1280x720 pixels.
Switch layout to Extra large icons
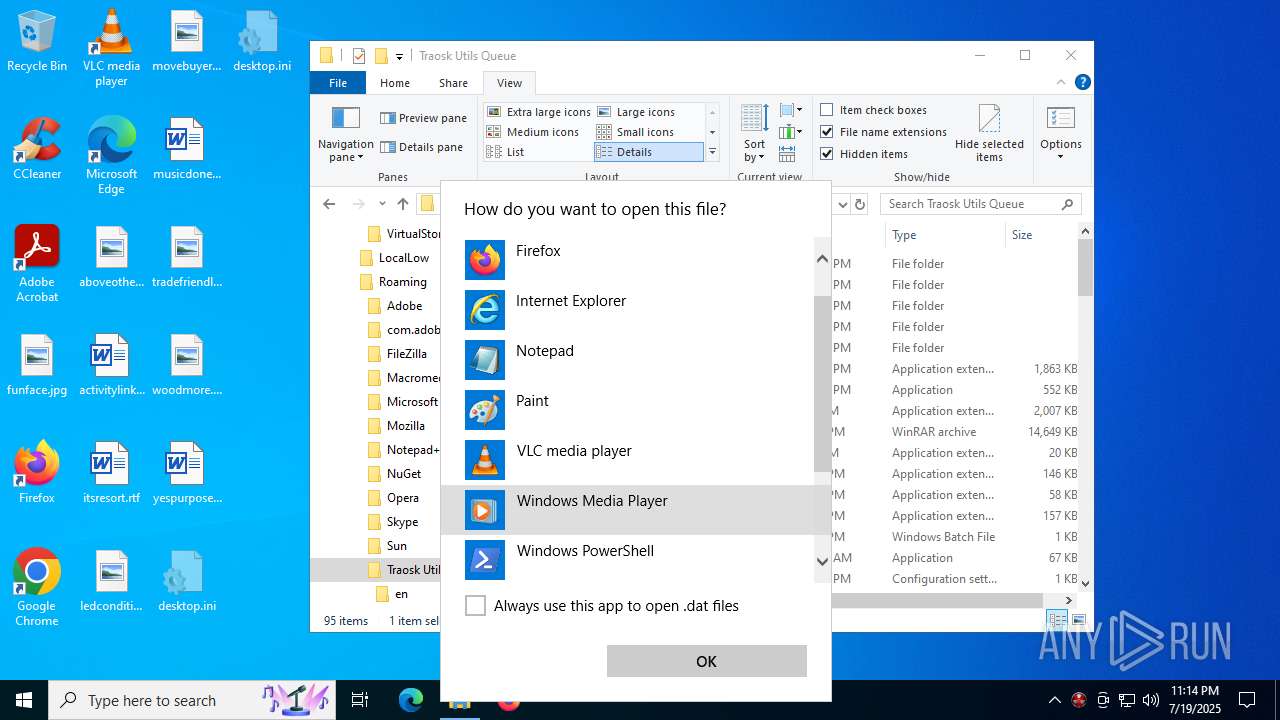tap(538, 112)
